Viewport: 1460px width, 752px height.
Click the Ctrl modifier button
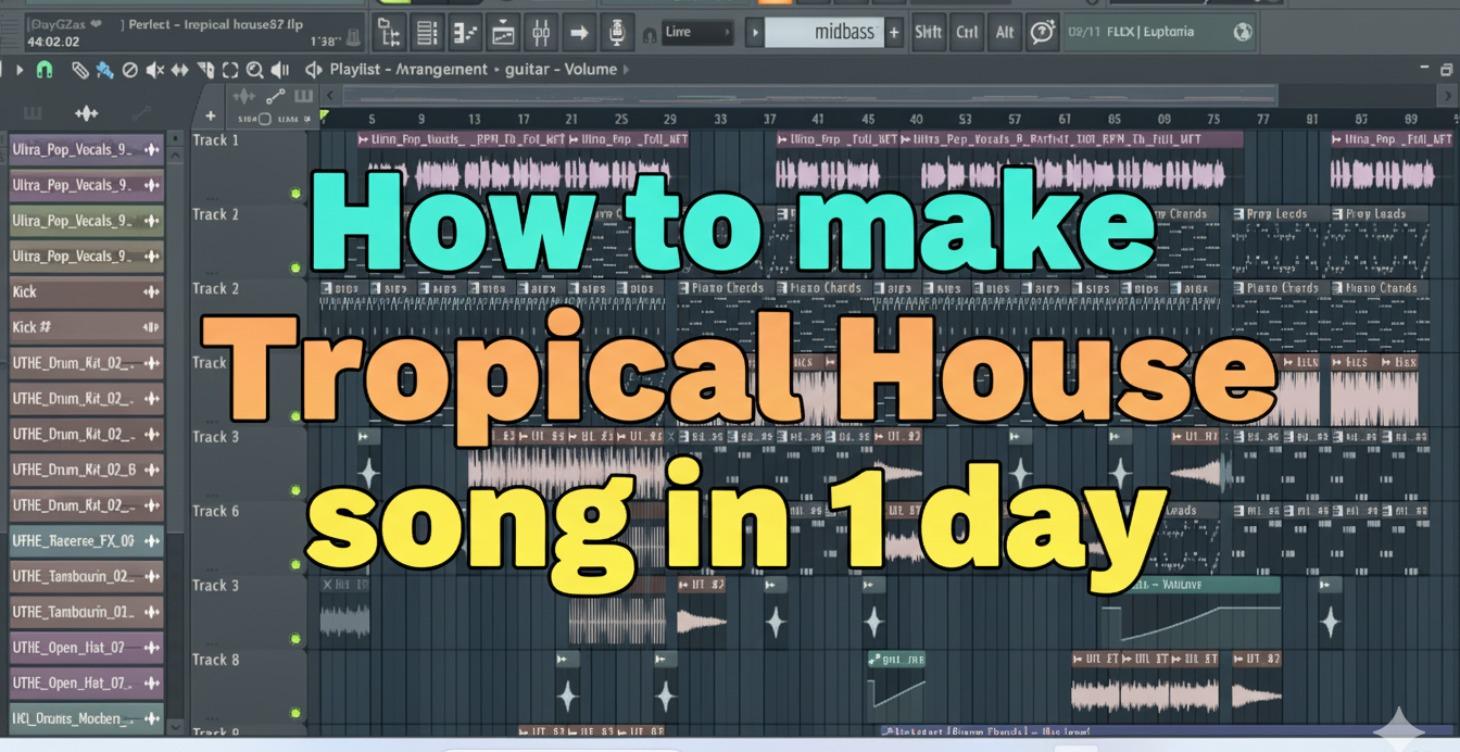coord(967,32)
